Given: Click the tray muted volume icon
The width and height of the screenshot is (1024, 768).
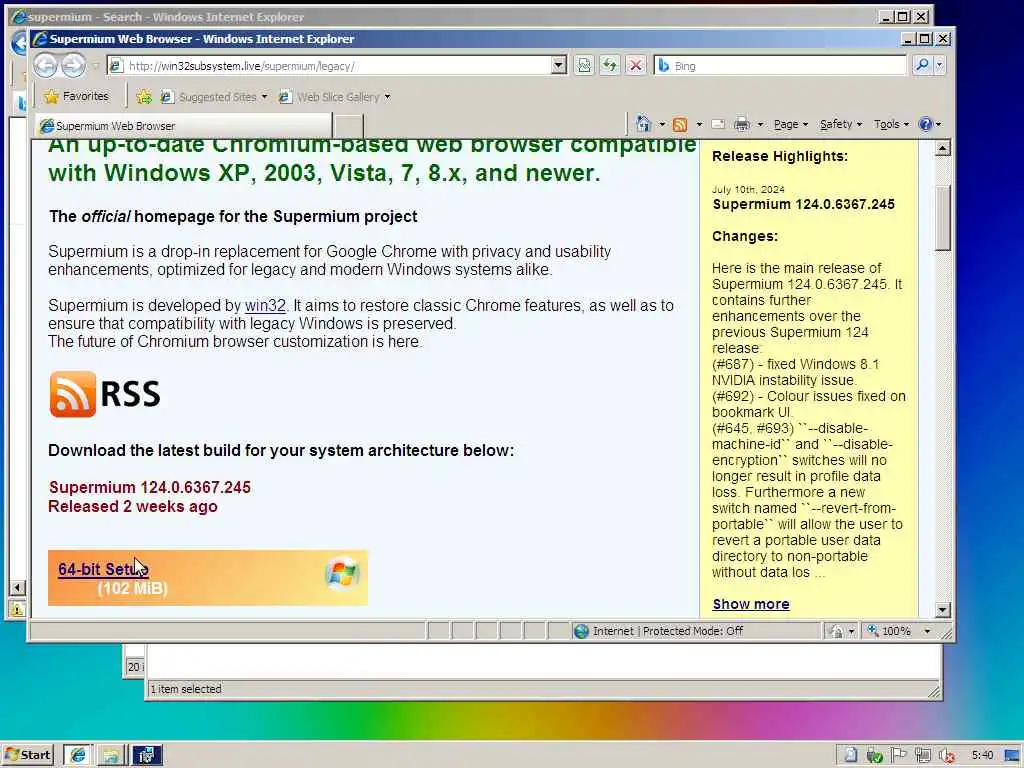Looking at the screenshot, I should (947, 756).
